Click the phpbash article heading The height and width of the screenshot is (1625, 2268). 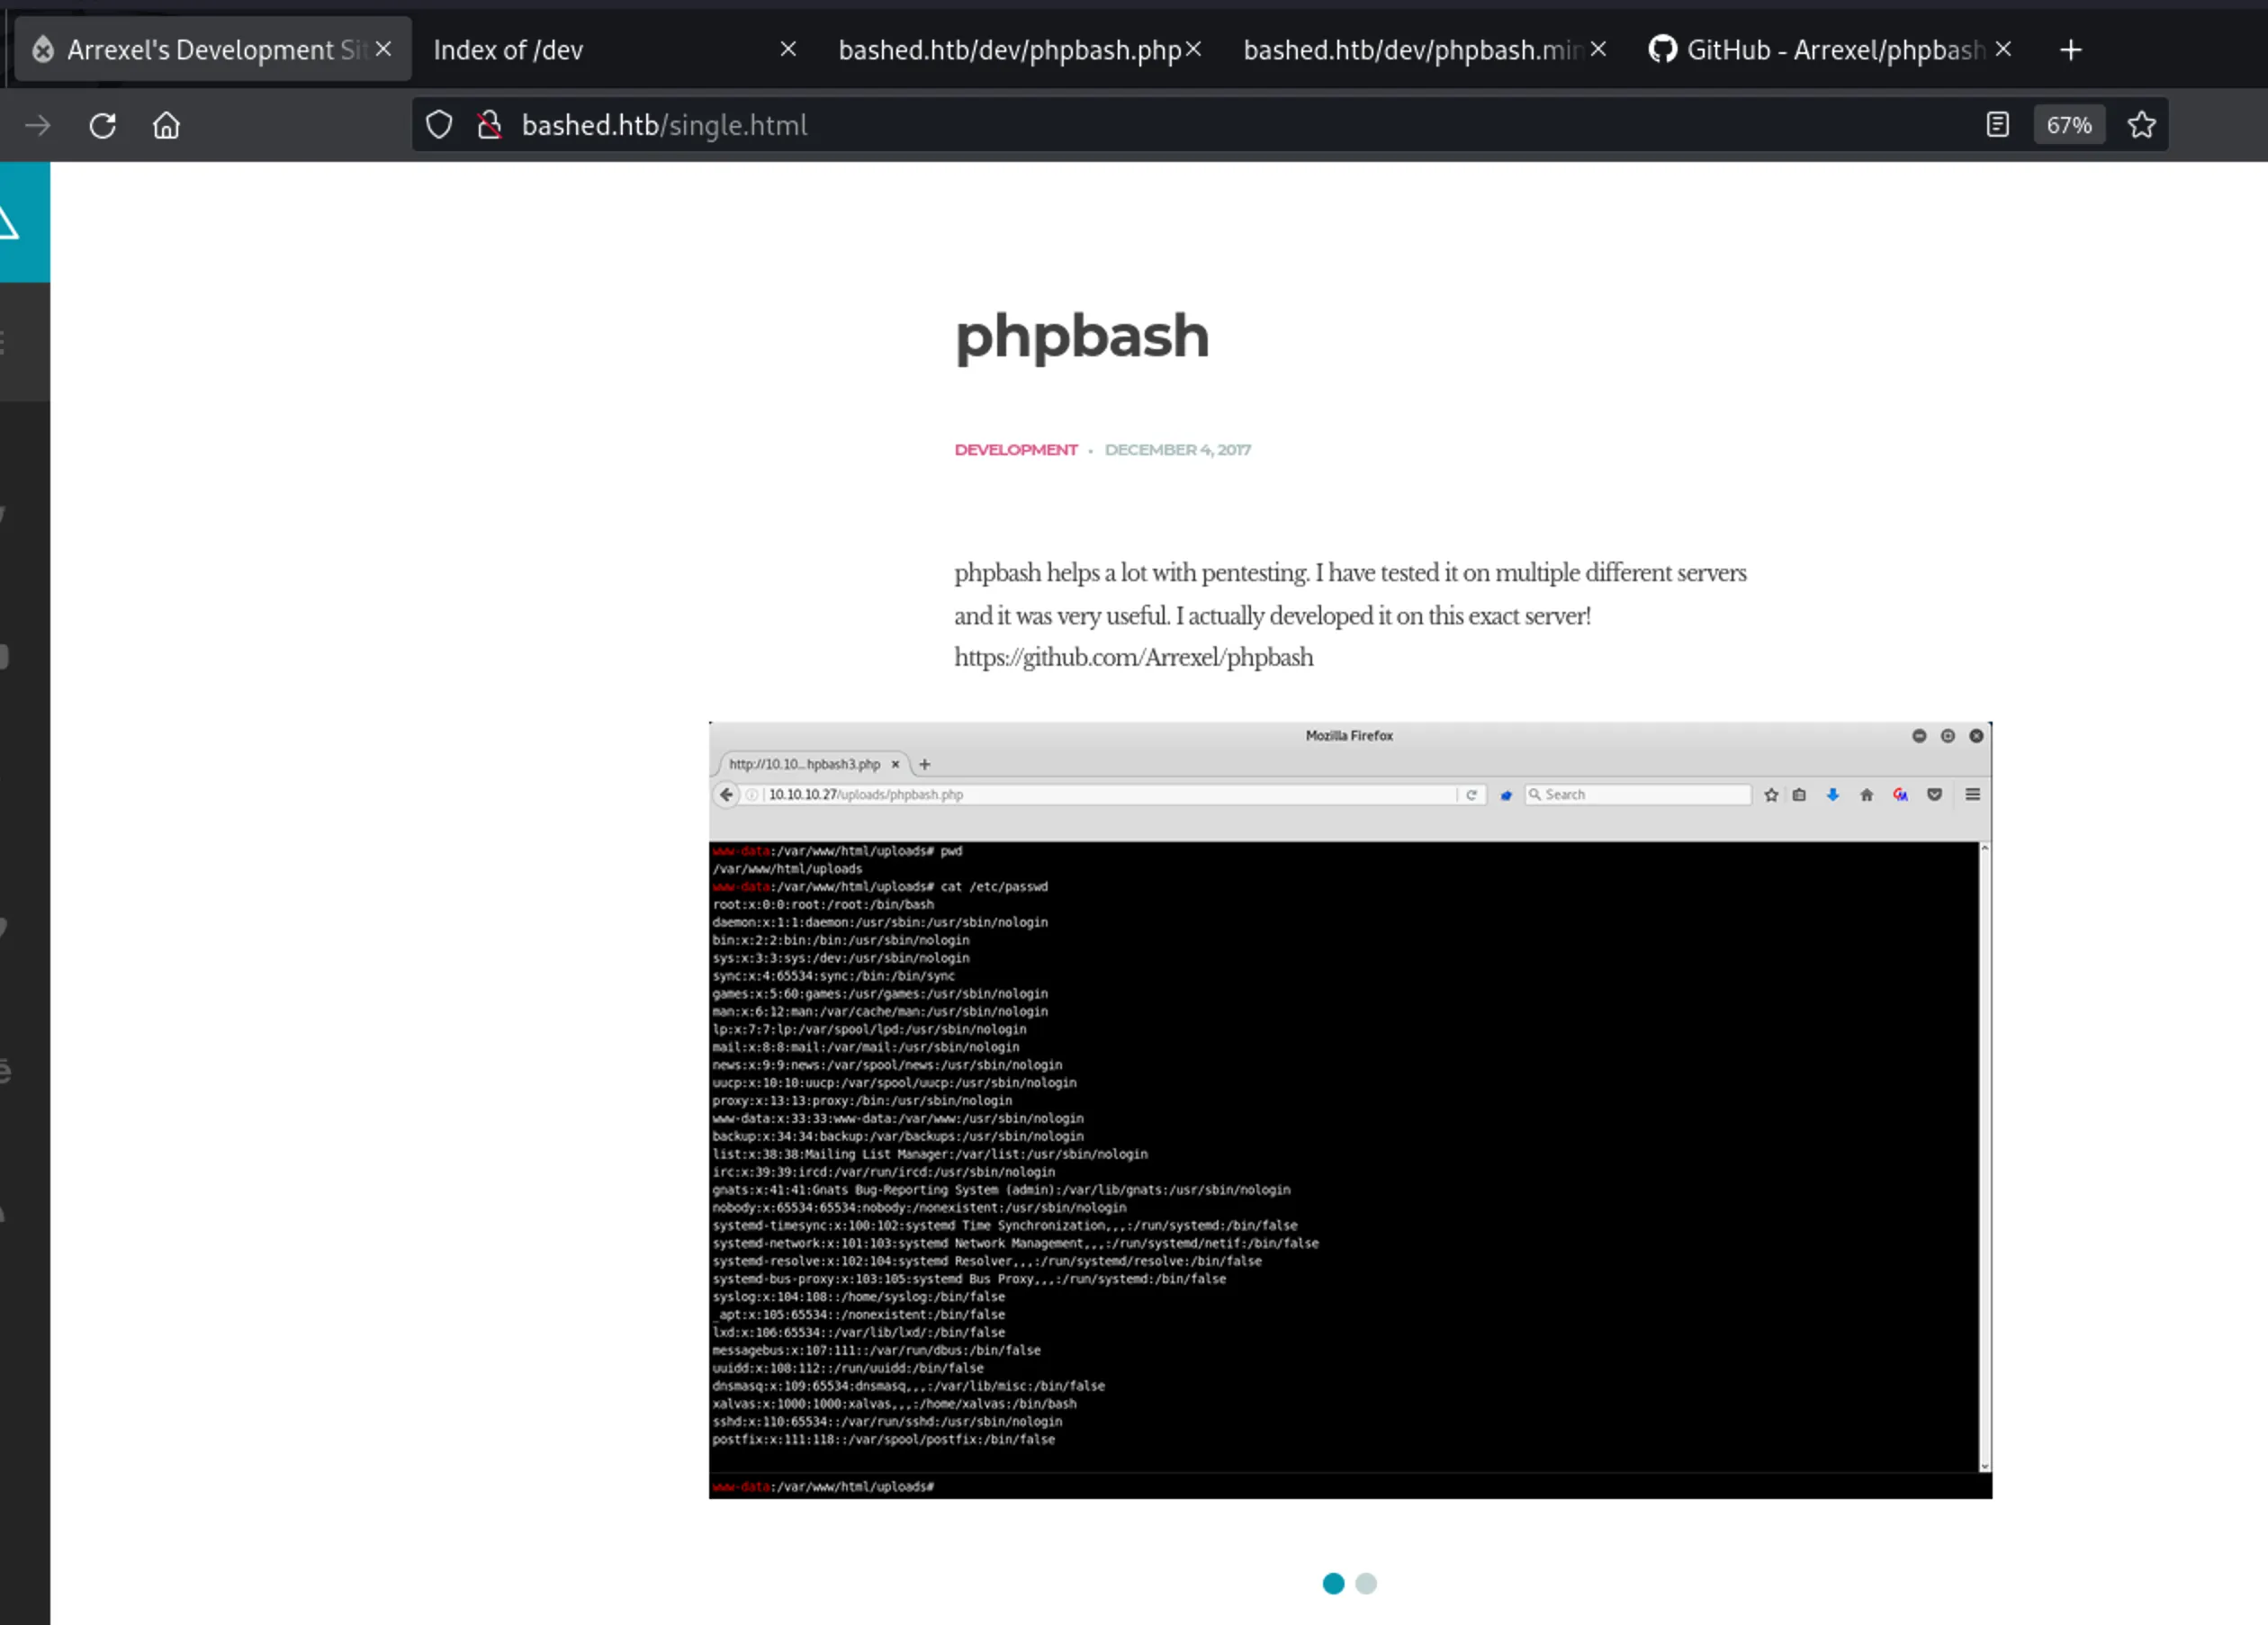1082,337
